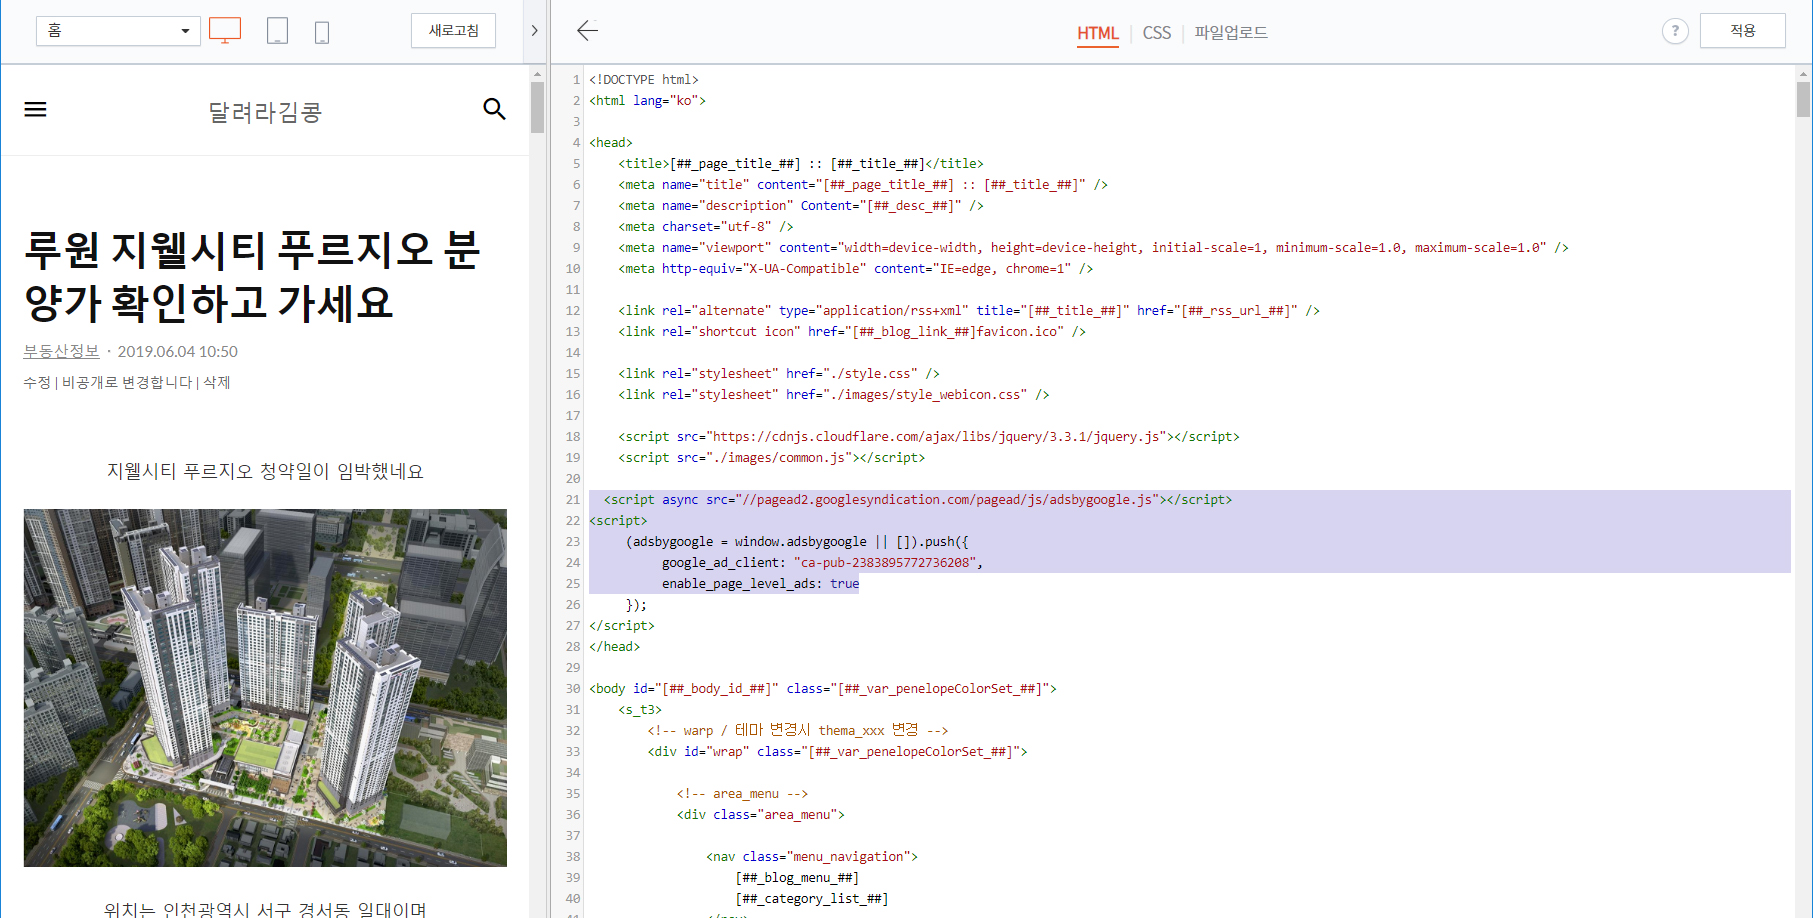
Task: Click the html lang="ko" code line
Action: pos(647,100)
